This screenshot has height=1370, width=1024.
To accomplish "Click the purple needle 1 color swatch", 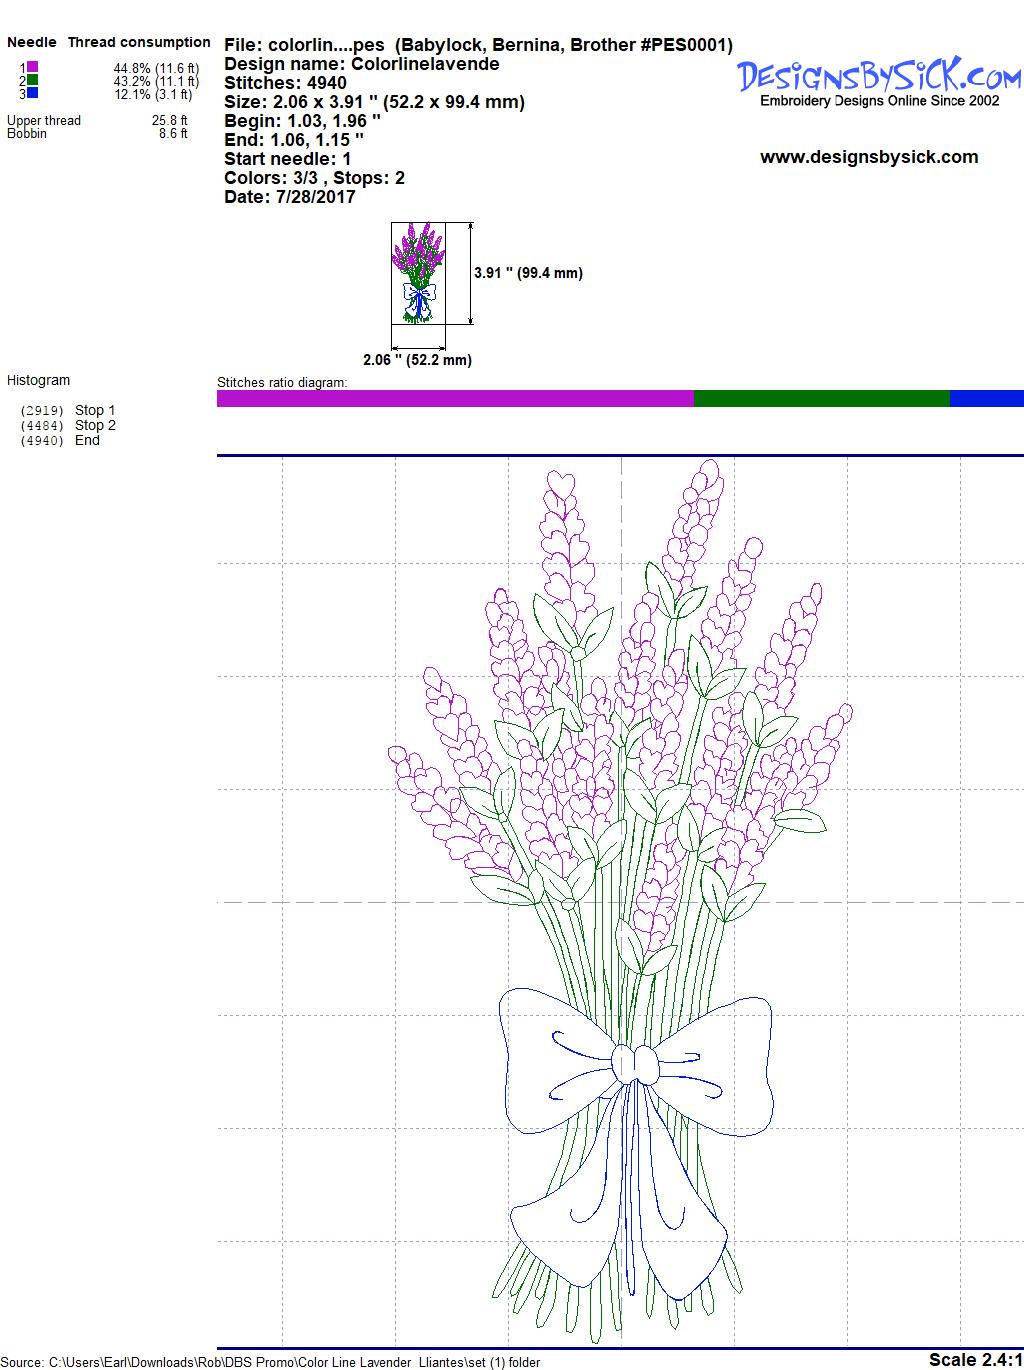I will click(x=33, y=67).
